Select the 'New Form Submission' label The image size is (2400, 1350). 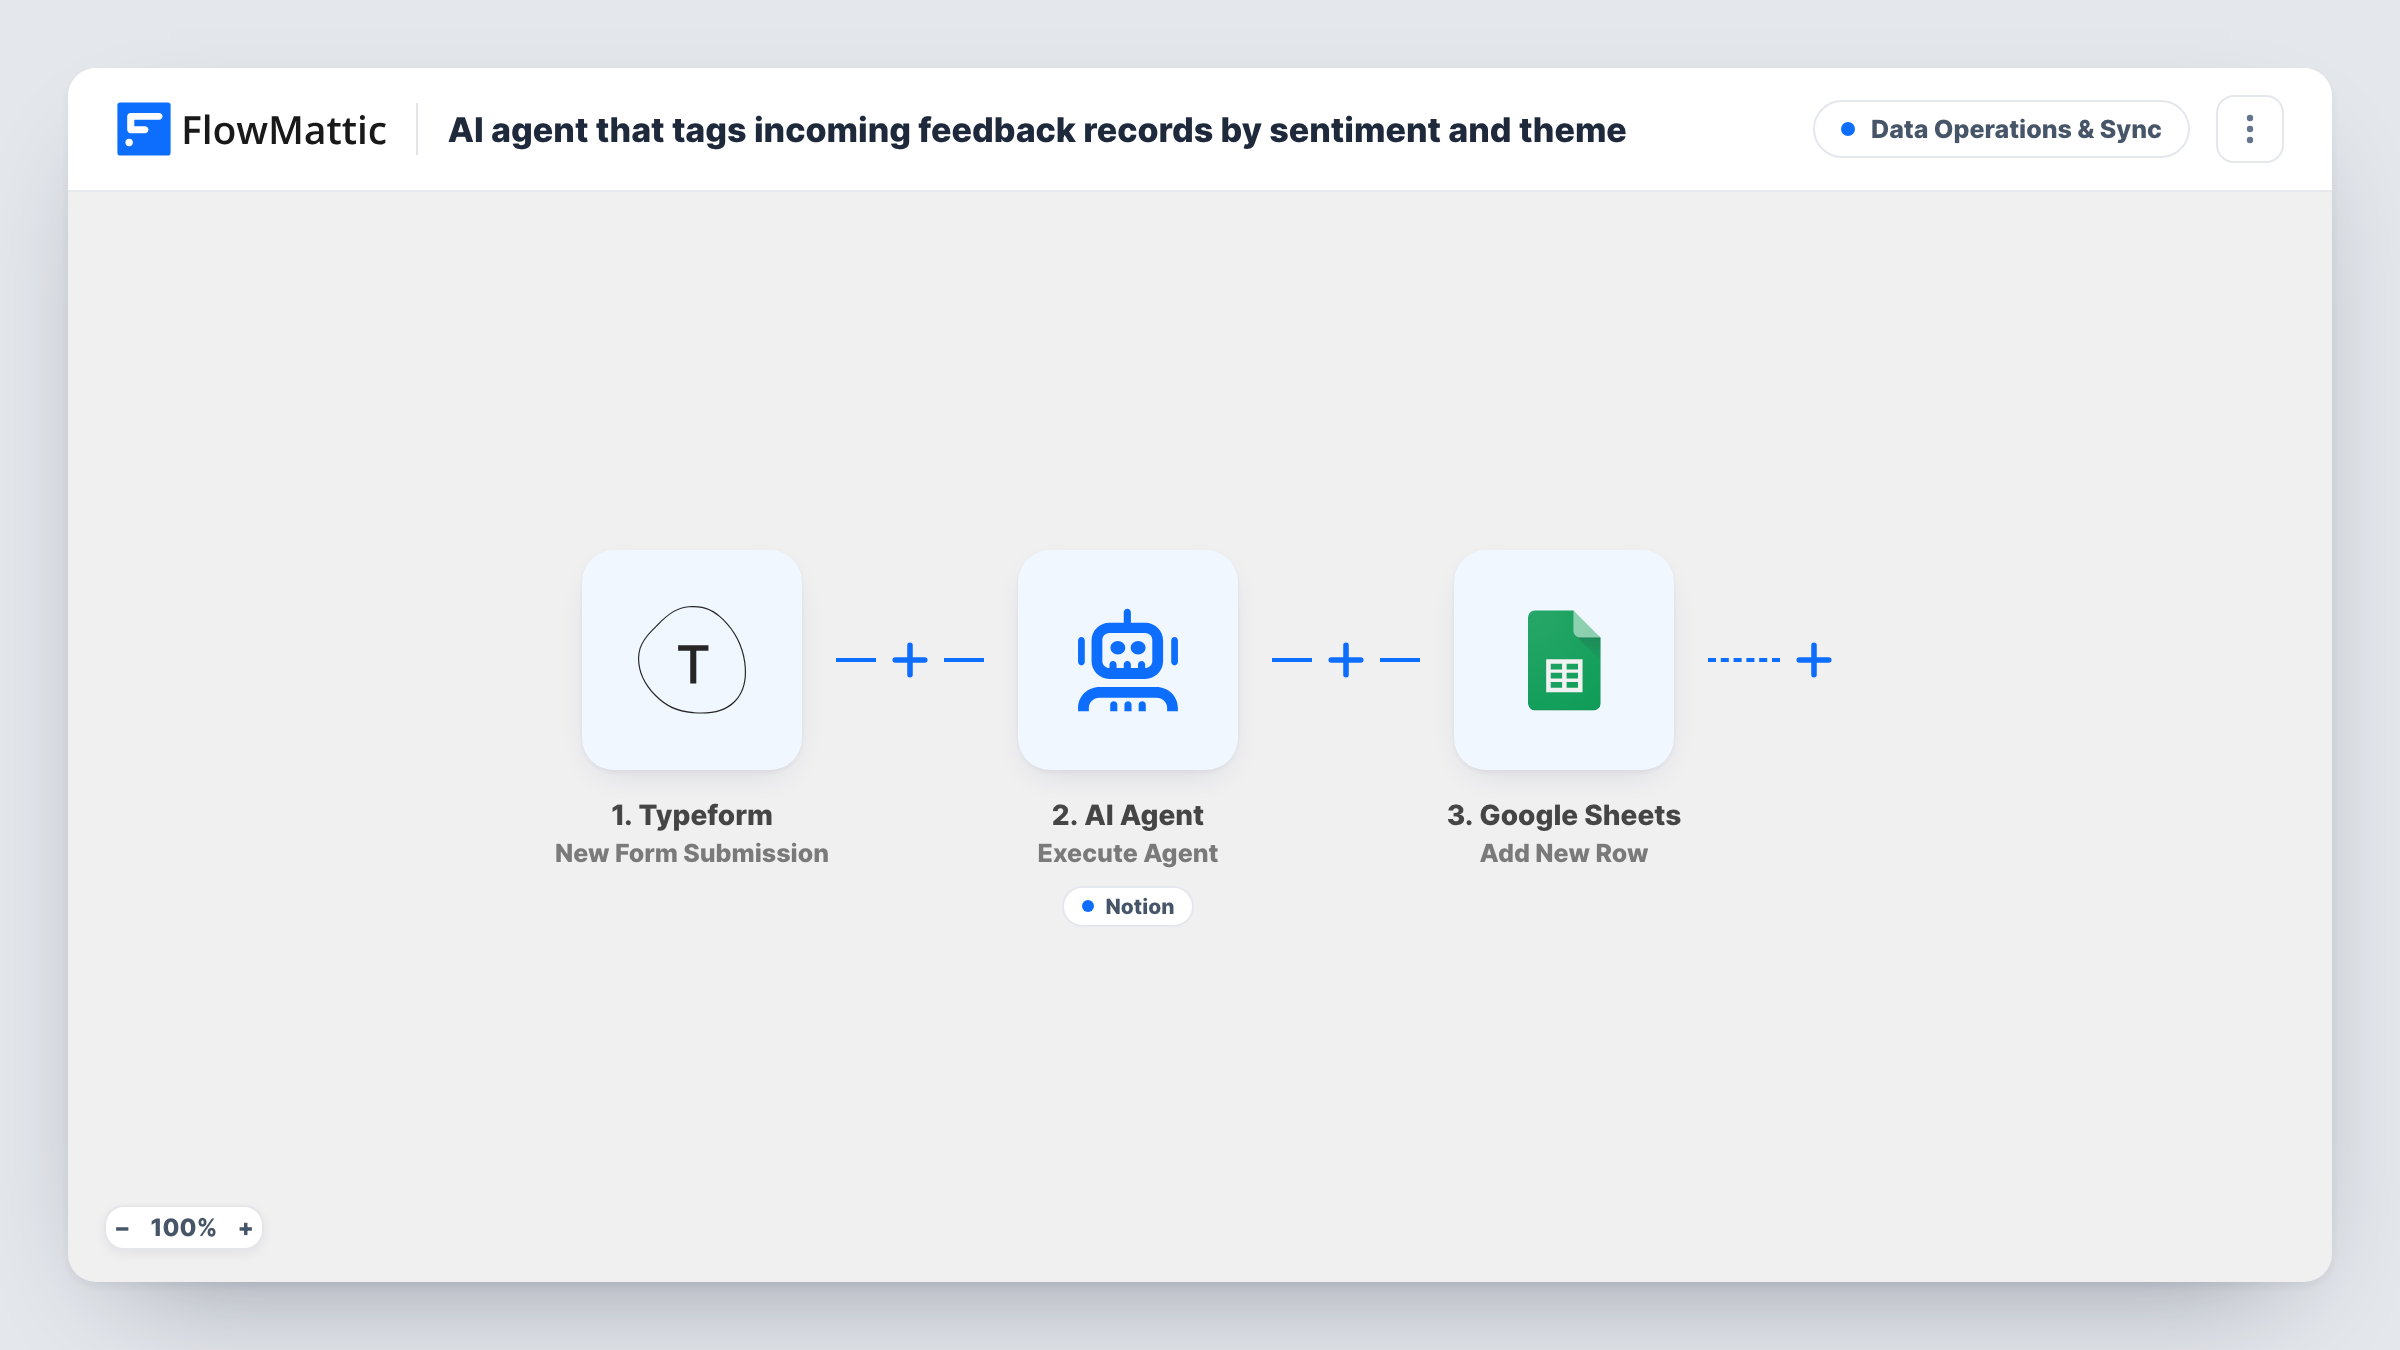692,853
